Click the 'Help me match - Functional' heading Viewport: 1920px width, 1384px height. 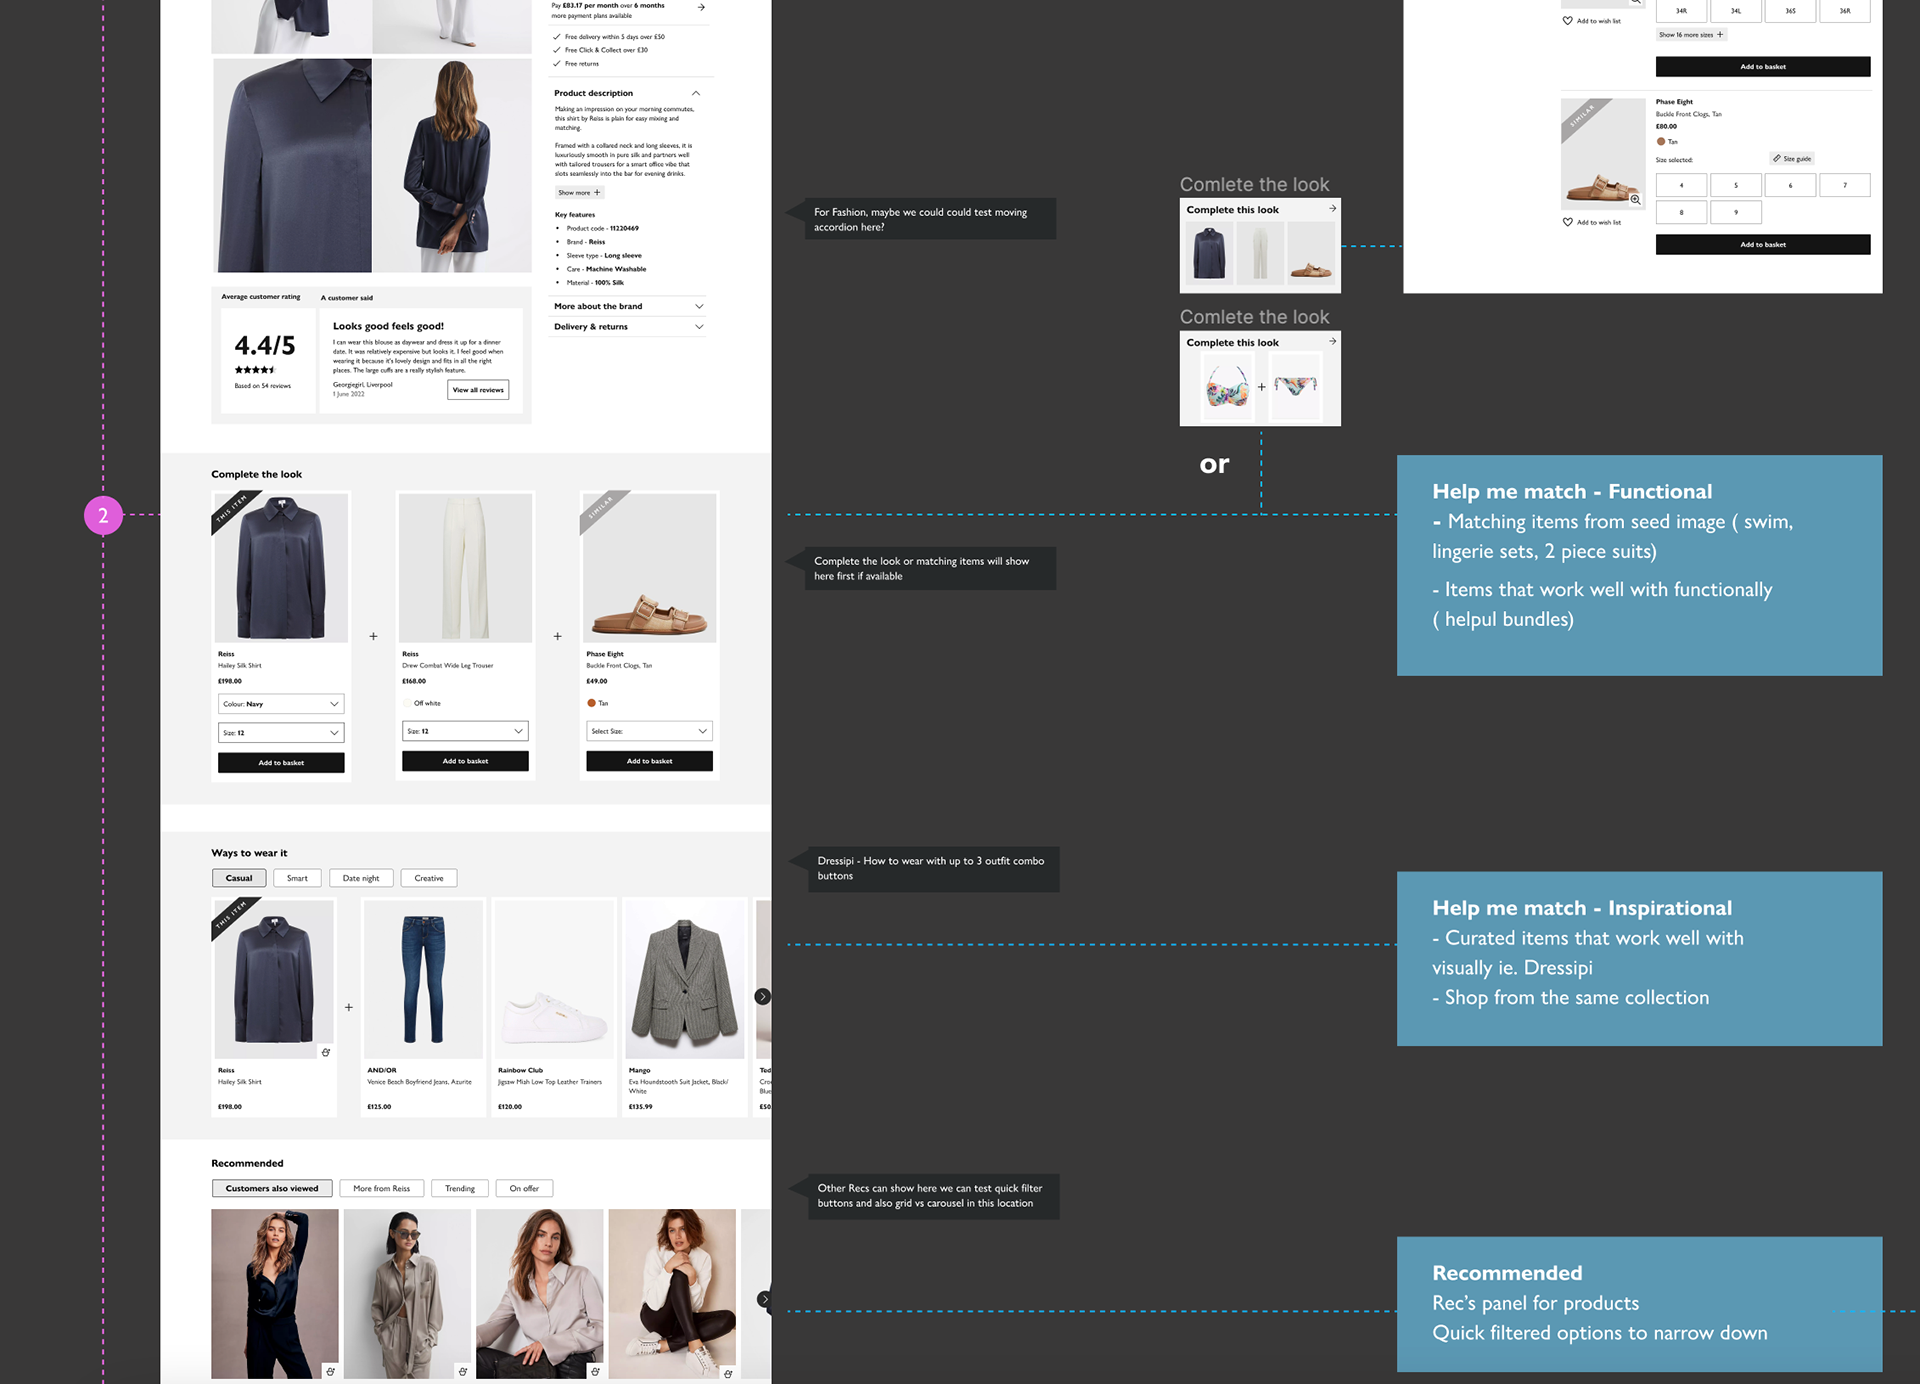pyautogui.click(x=1572, y=491)
